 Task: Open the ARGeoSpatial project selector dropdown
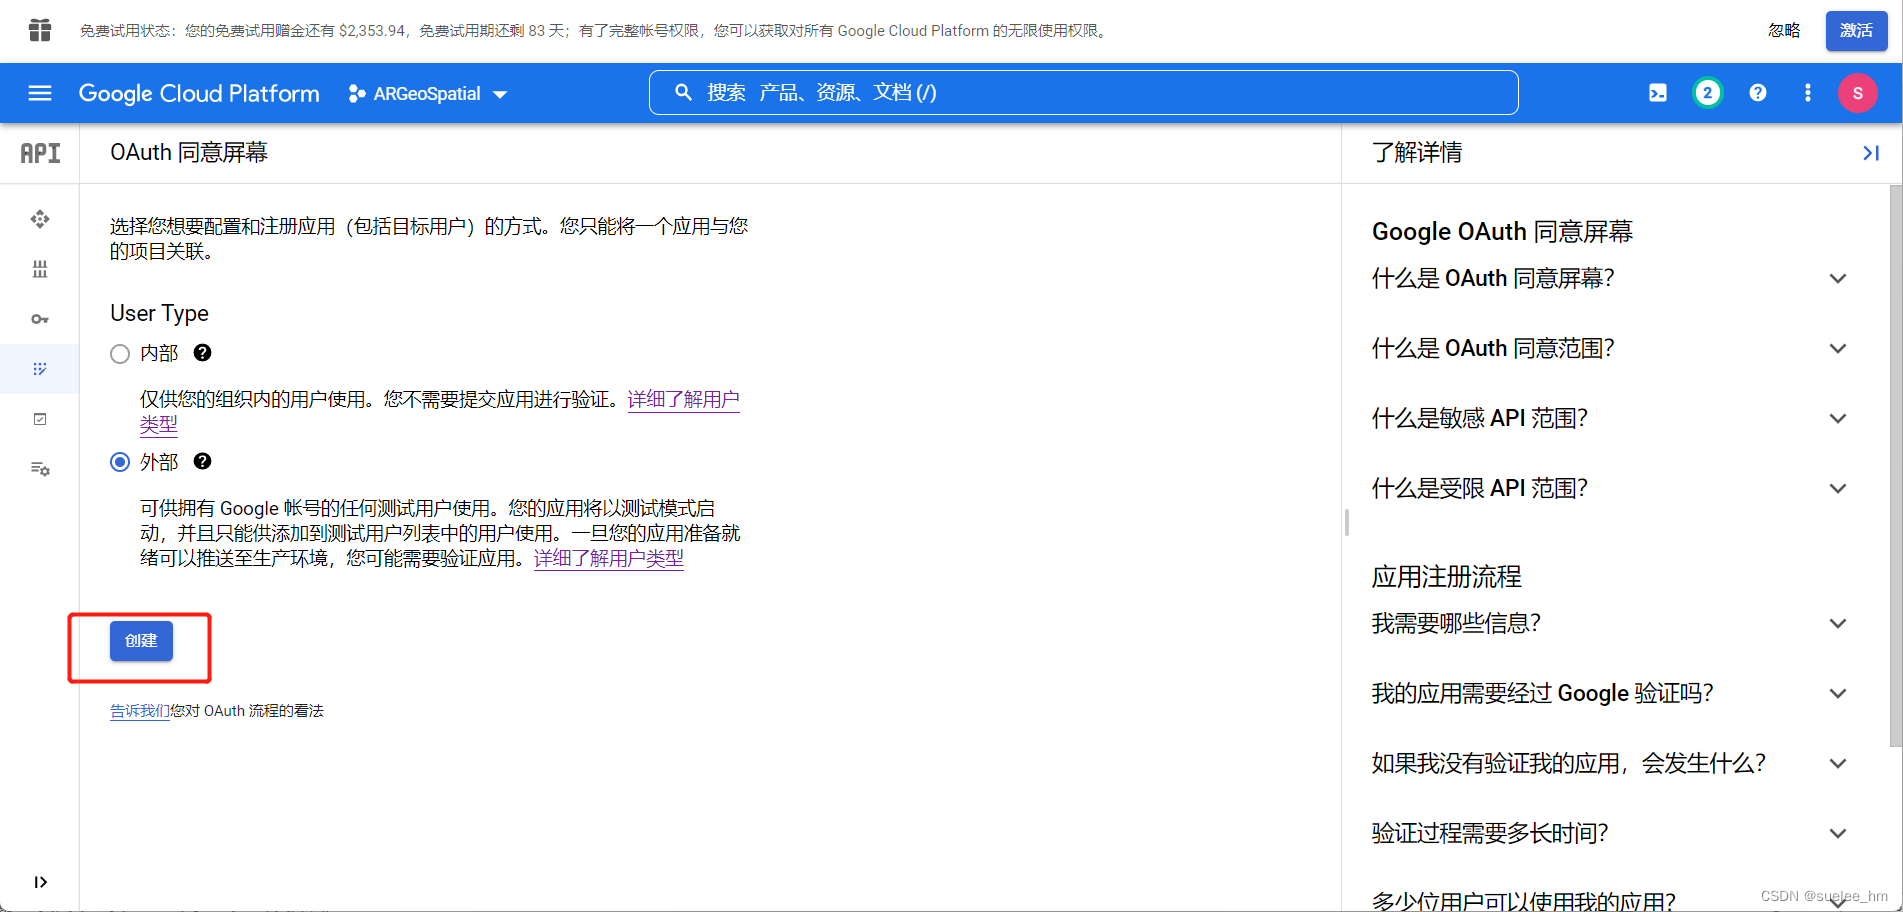pos(429,94)
